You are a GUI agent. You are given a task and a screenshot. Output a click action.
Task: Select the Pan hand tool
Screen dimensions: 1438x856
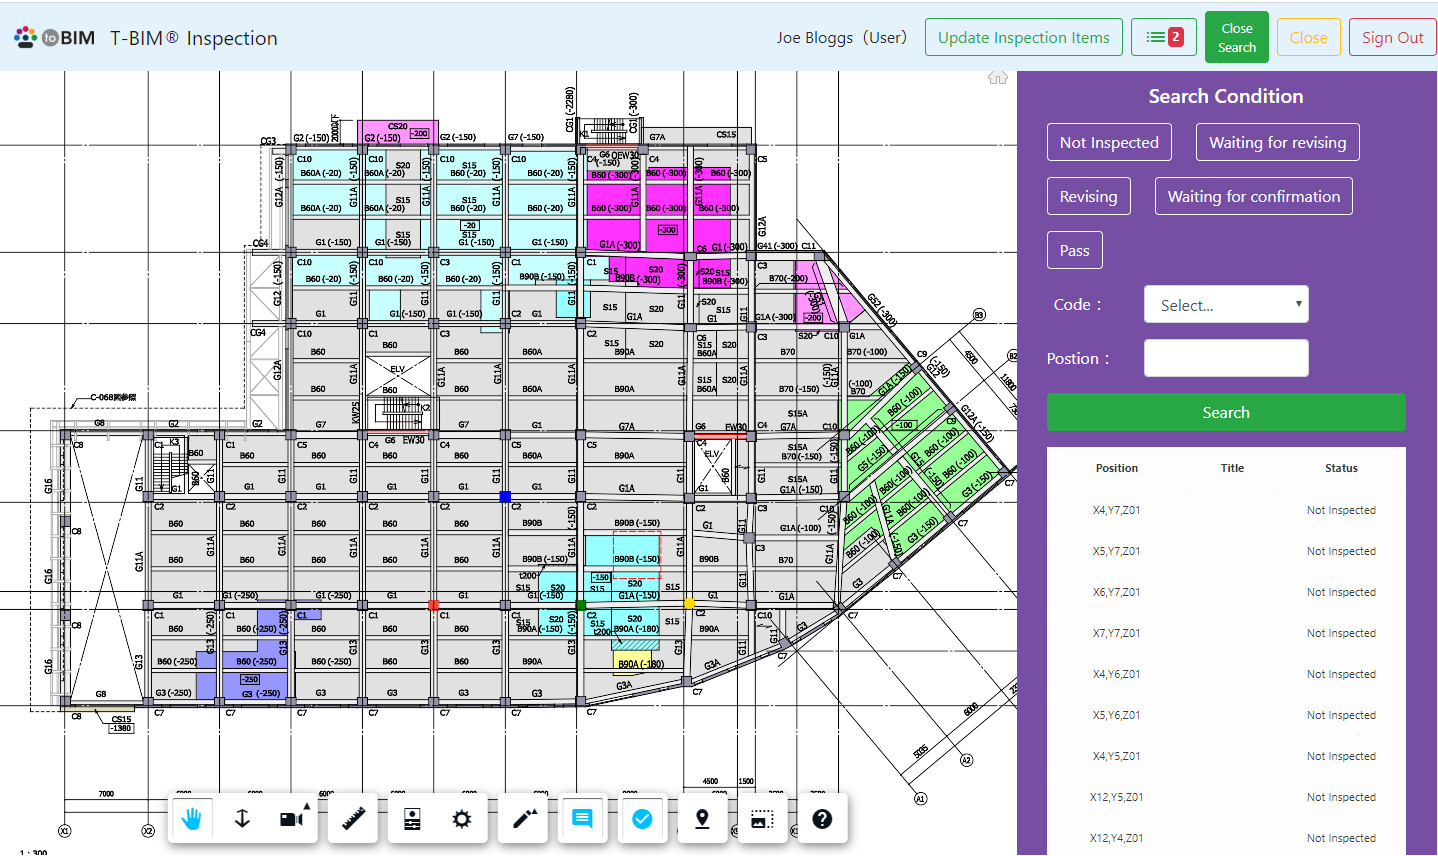[192, 819]
